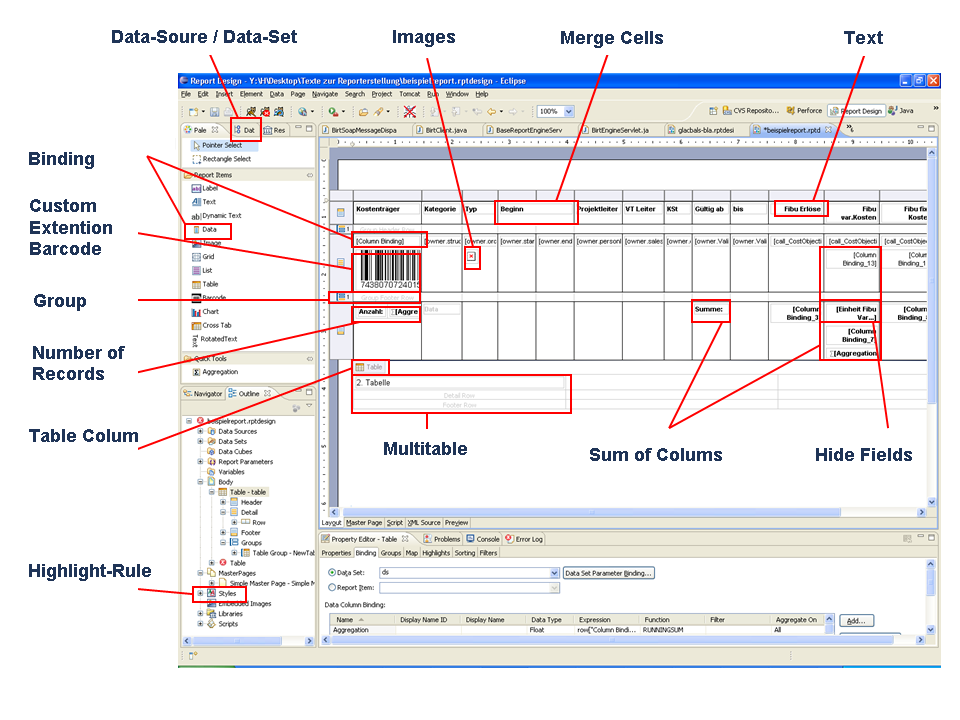Image resolution: width=960 pixels, height=720 pixels.
Task: Open the Filters property tab
Action: pyautogui.click(x=488, y=553)
